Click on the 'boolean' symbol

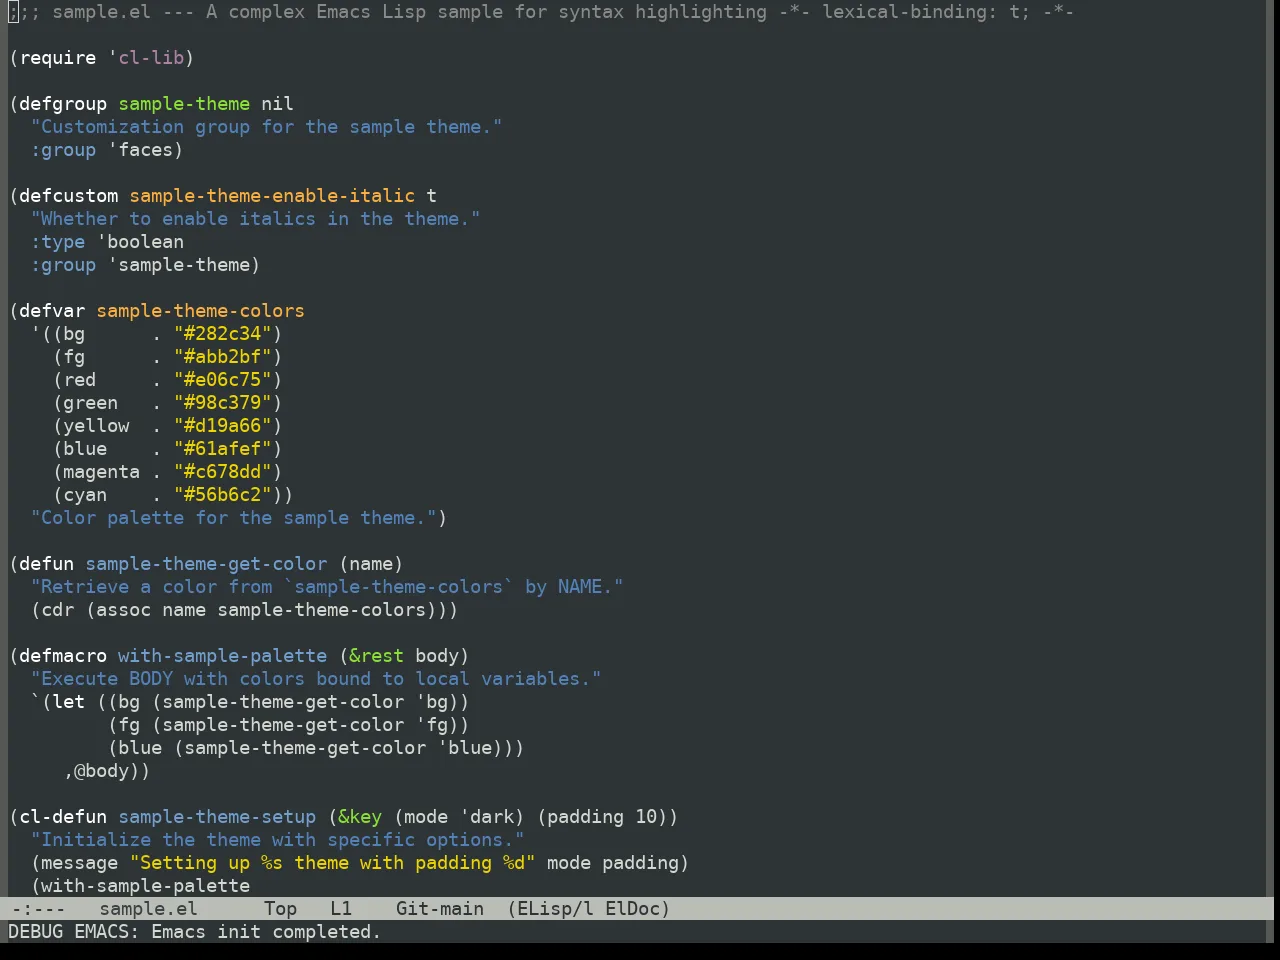146,242
